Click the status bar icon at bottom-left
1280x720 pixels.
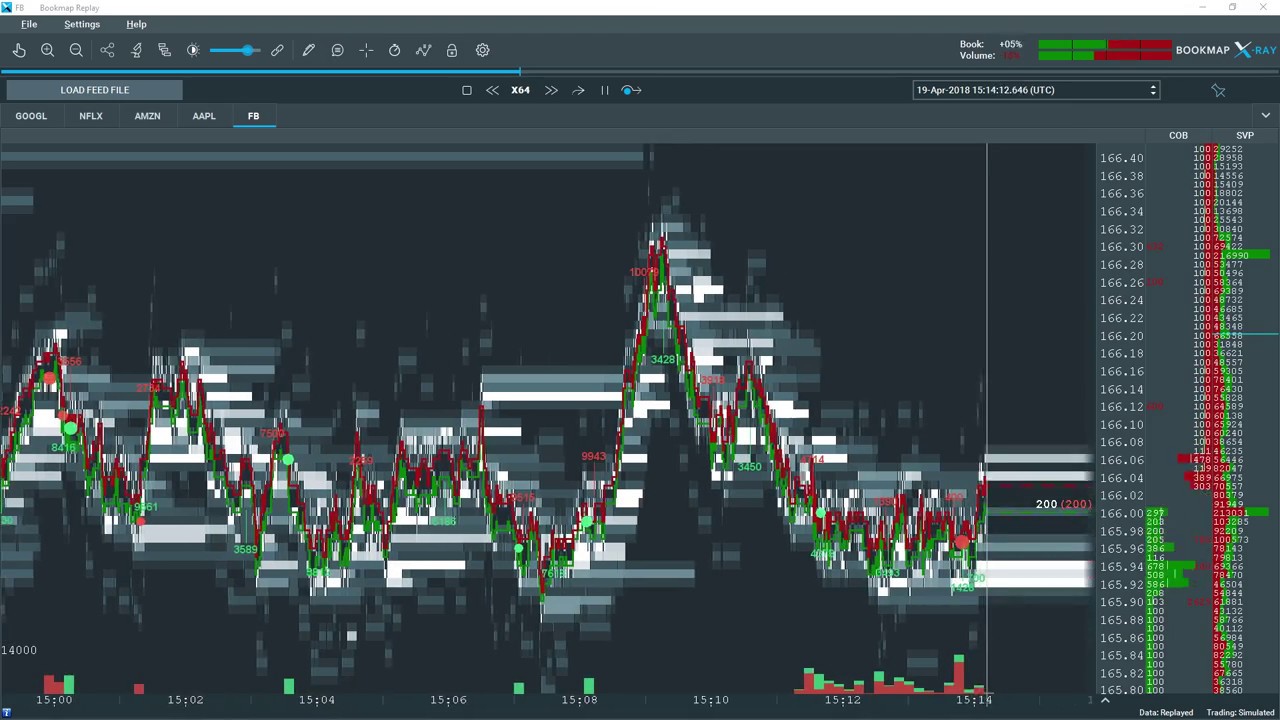[6, 713]
